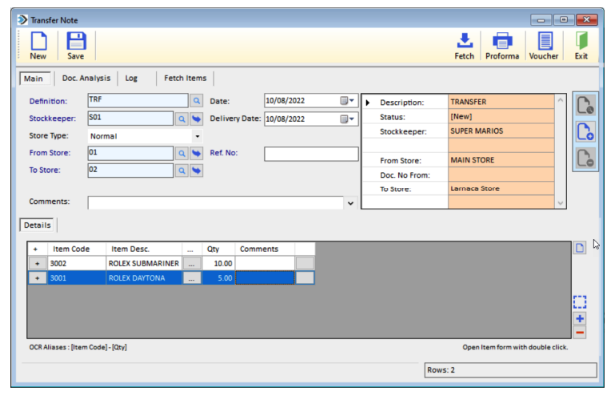Click the From Store 01 field
Viewport: 613px width, 399px height.
click(131, 153)
